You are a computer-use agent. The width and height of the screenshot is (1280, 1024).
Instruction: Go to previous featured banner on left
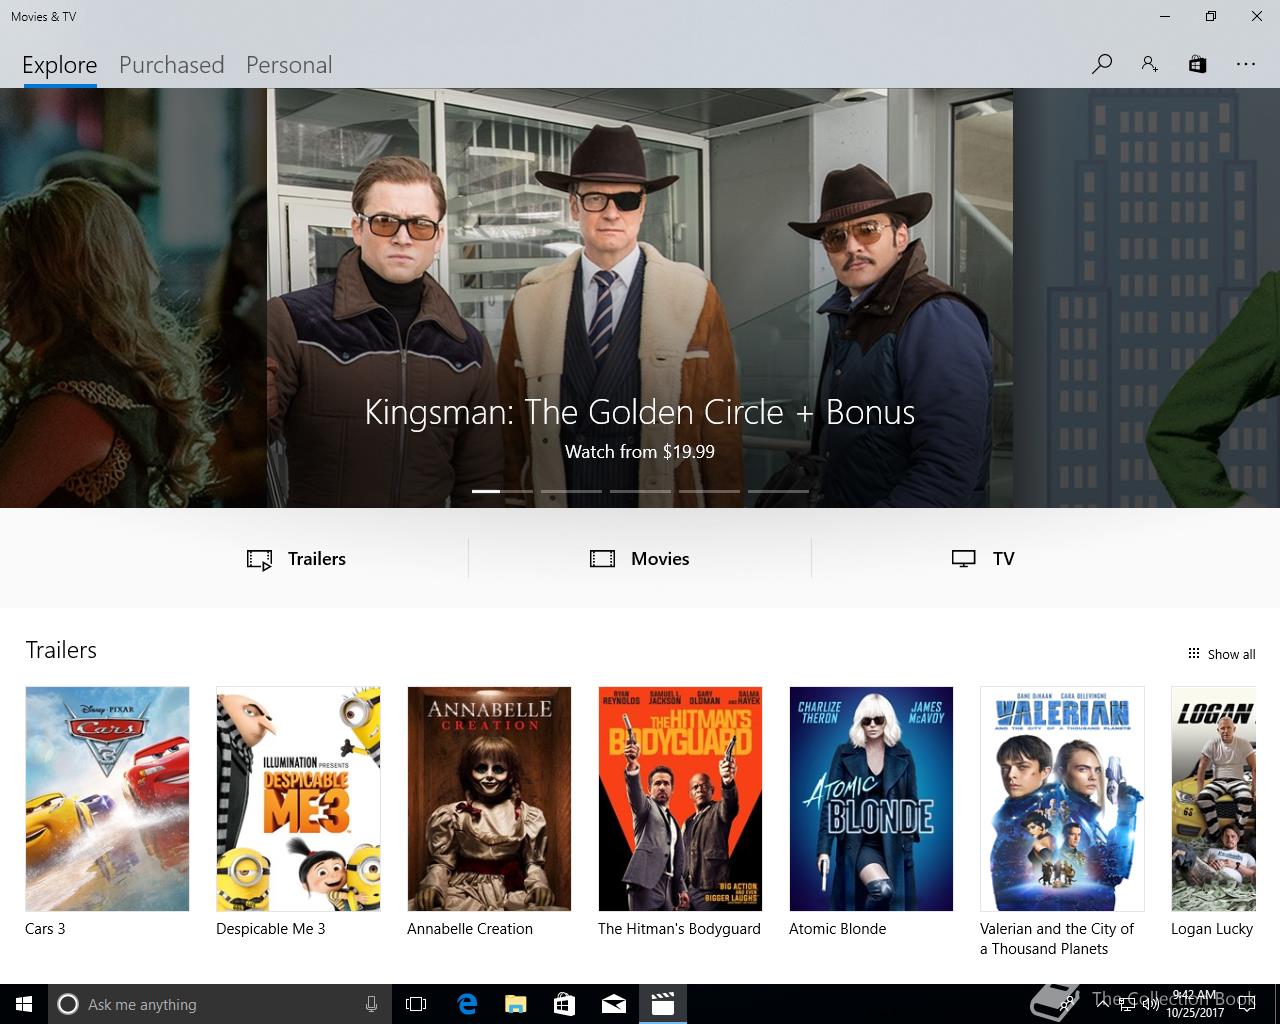133,298
